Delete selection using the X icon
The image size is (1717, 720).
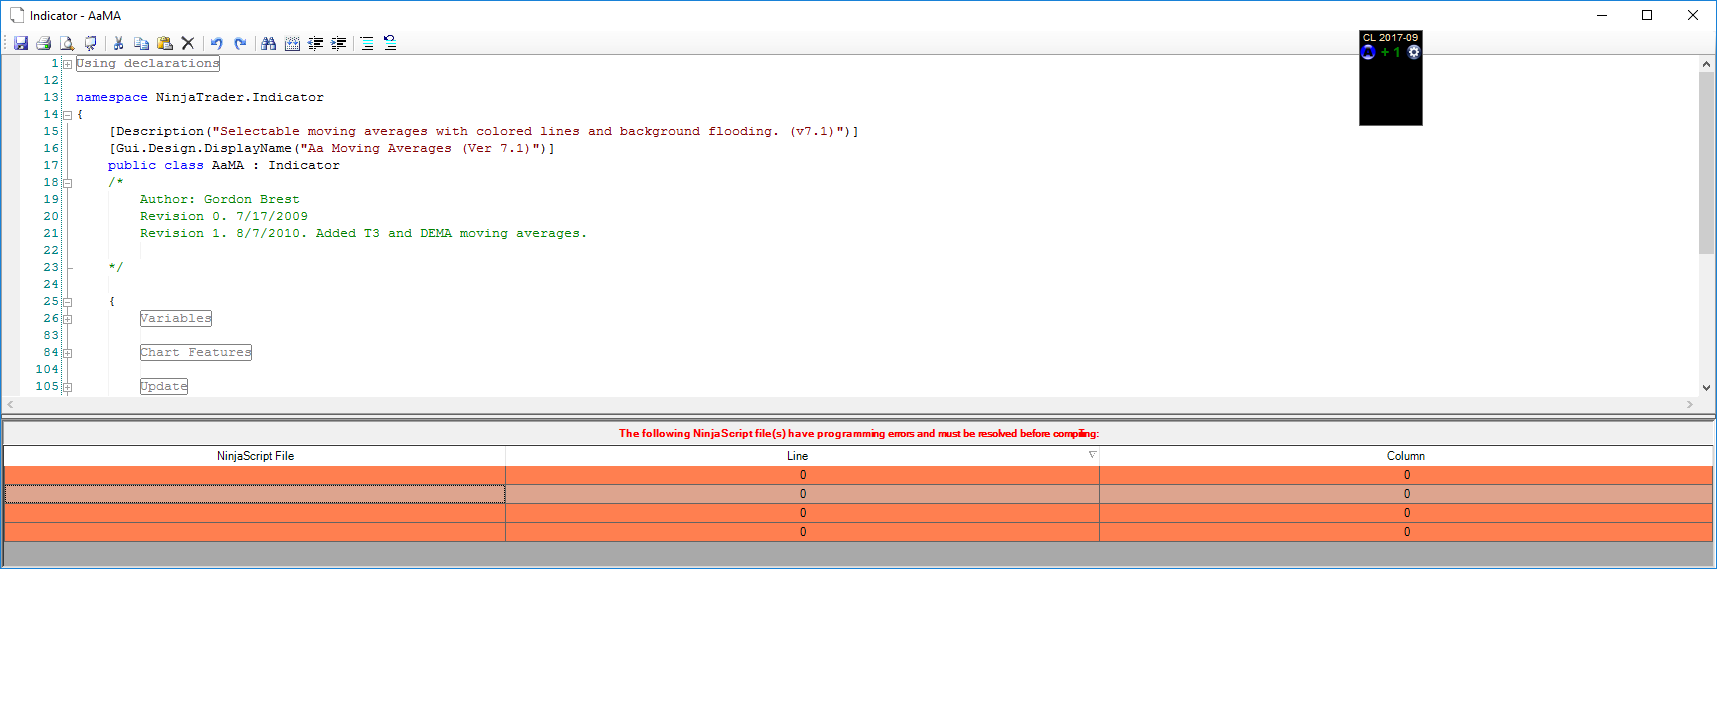tap(188, 43)
